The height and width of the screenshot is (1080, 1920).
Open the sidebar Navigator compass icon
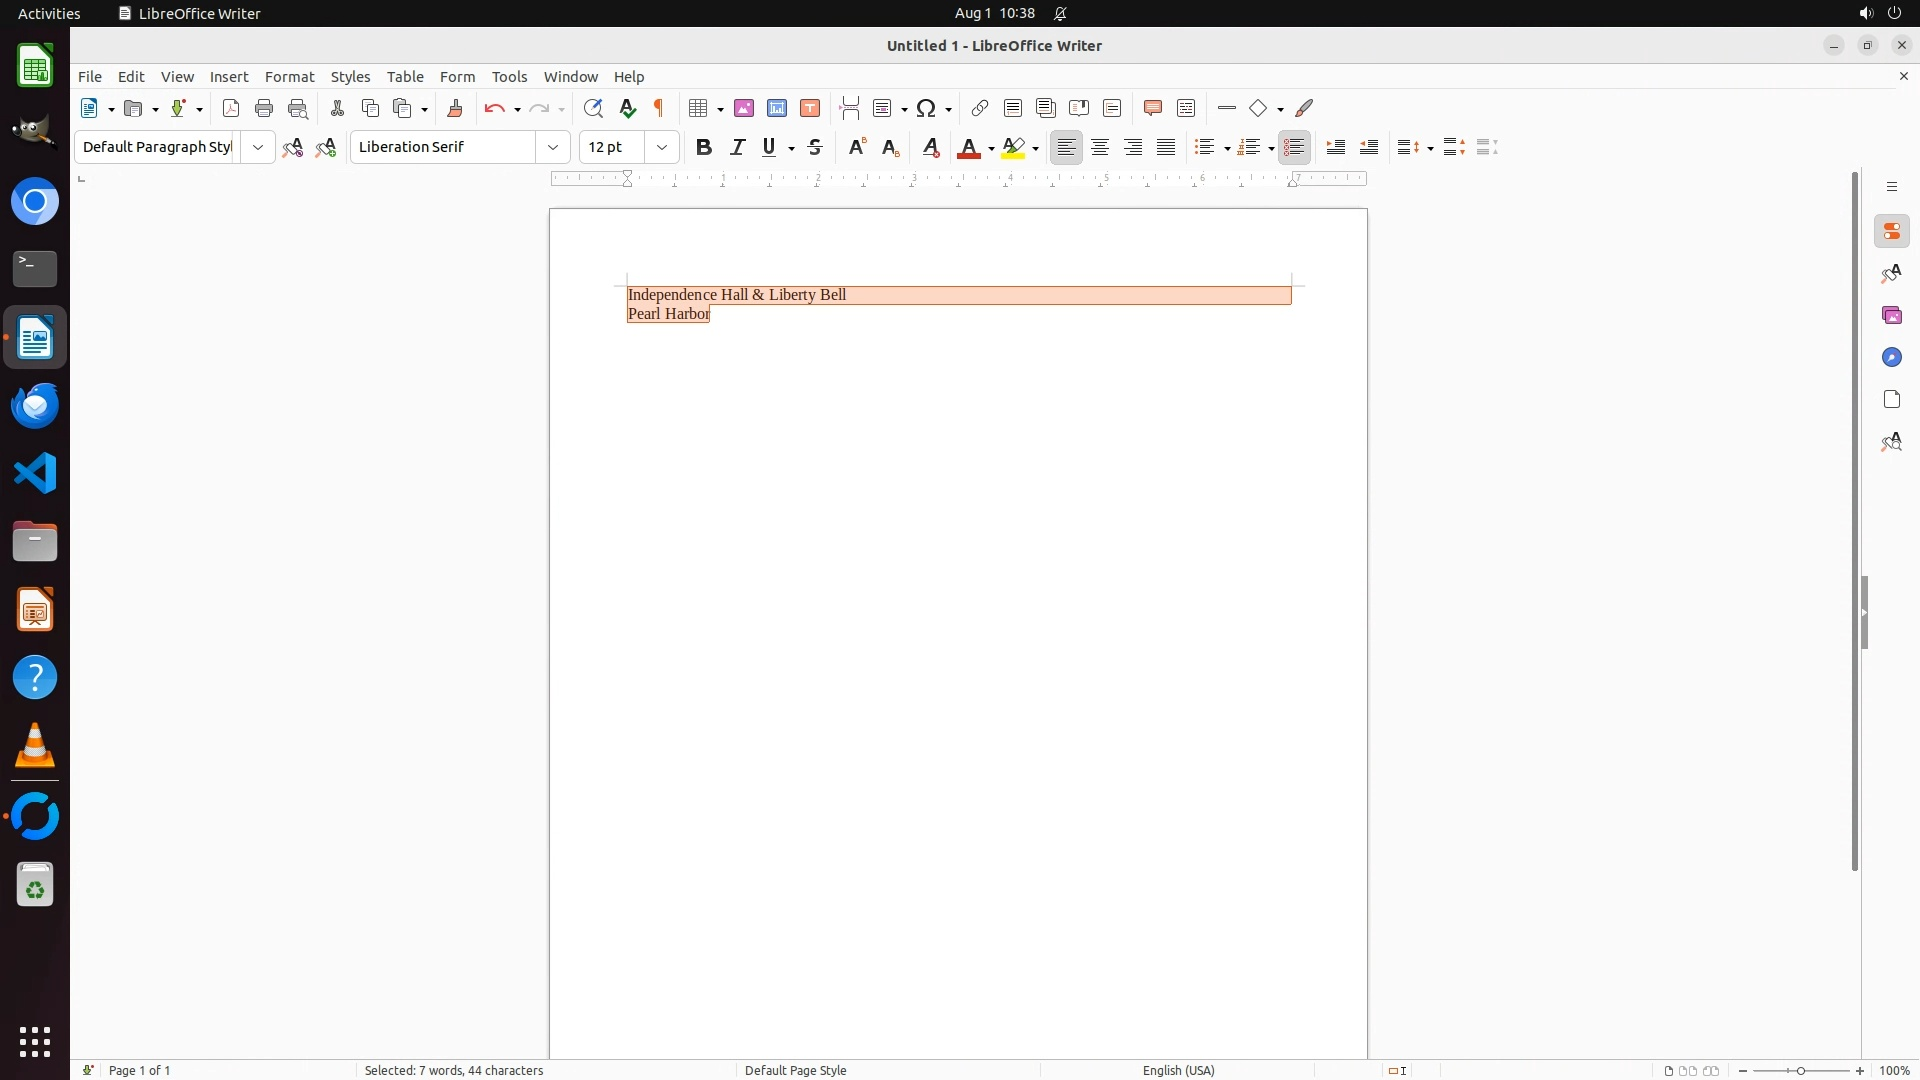1892,358
